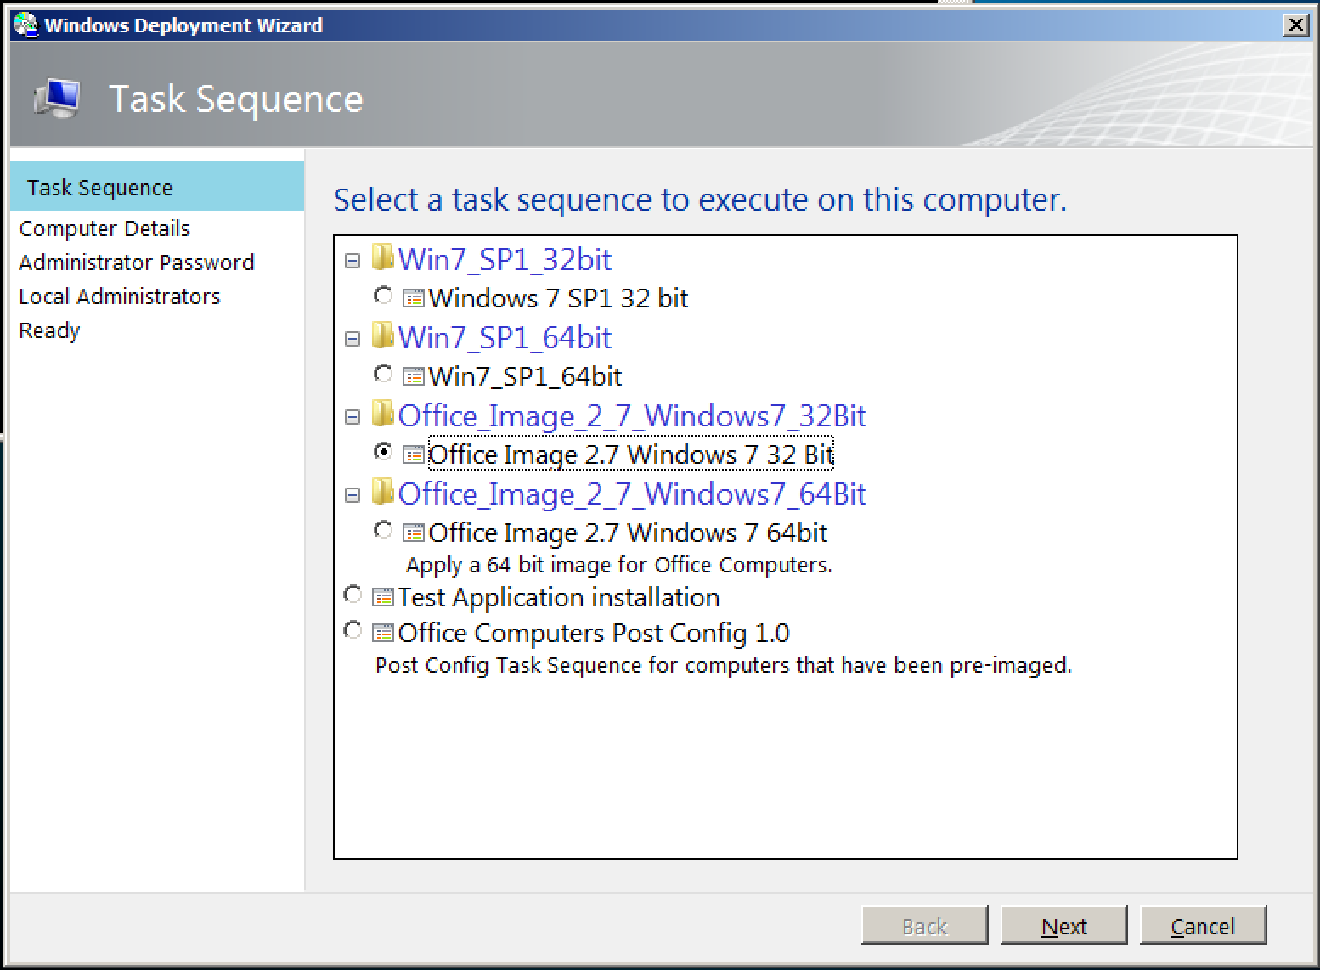Click the Office_Image_2_7_Windows7_64Bit folder icon

click(x=384, y=492)
